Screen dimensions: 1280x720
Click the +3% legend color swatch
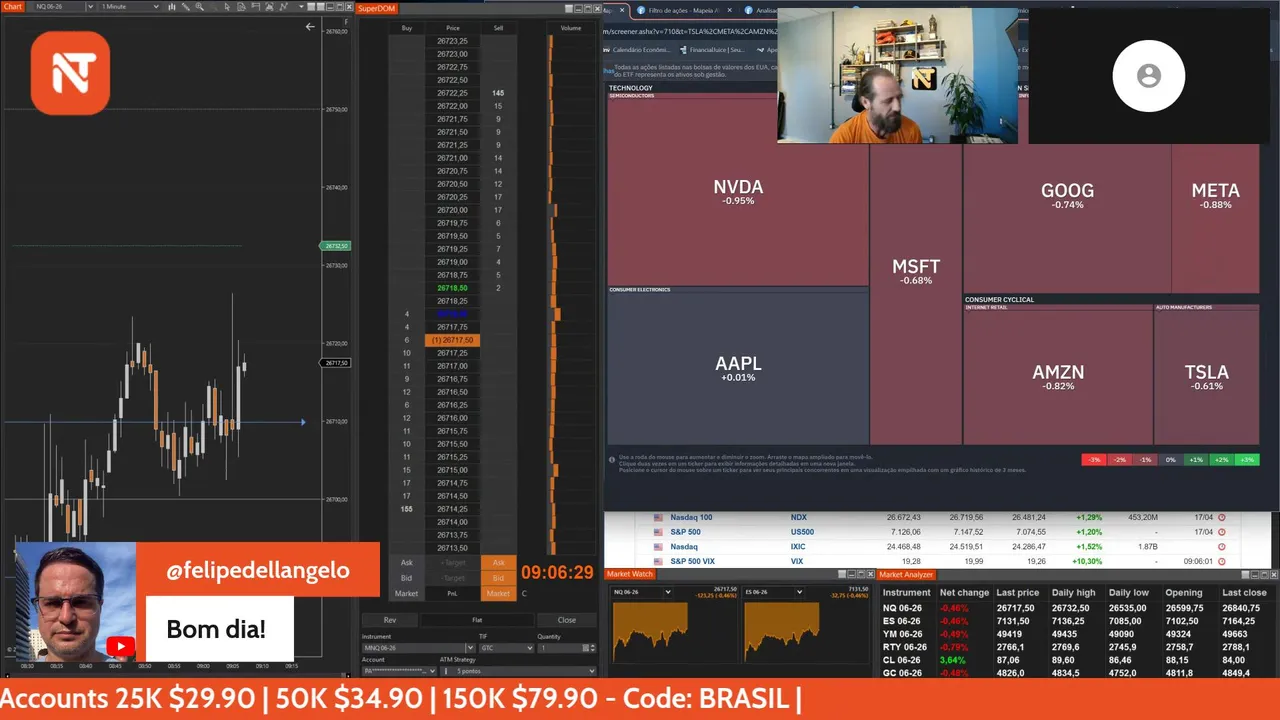(x=1246, y=459)
